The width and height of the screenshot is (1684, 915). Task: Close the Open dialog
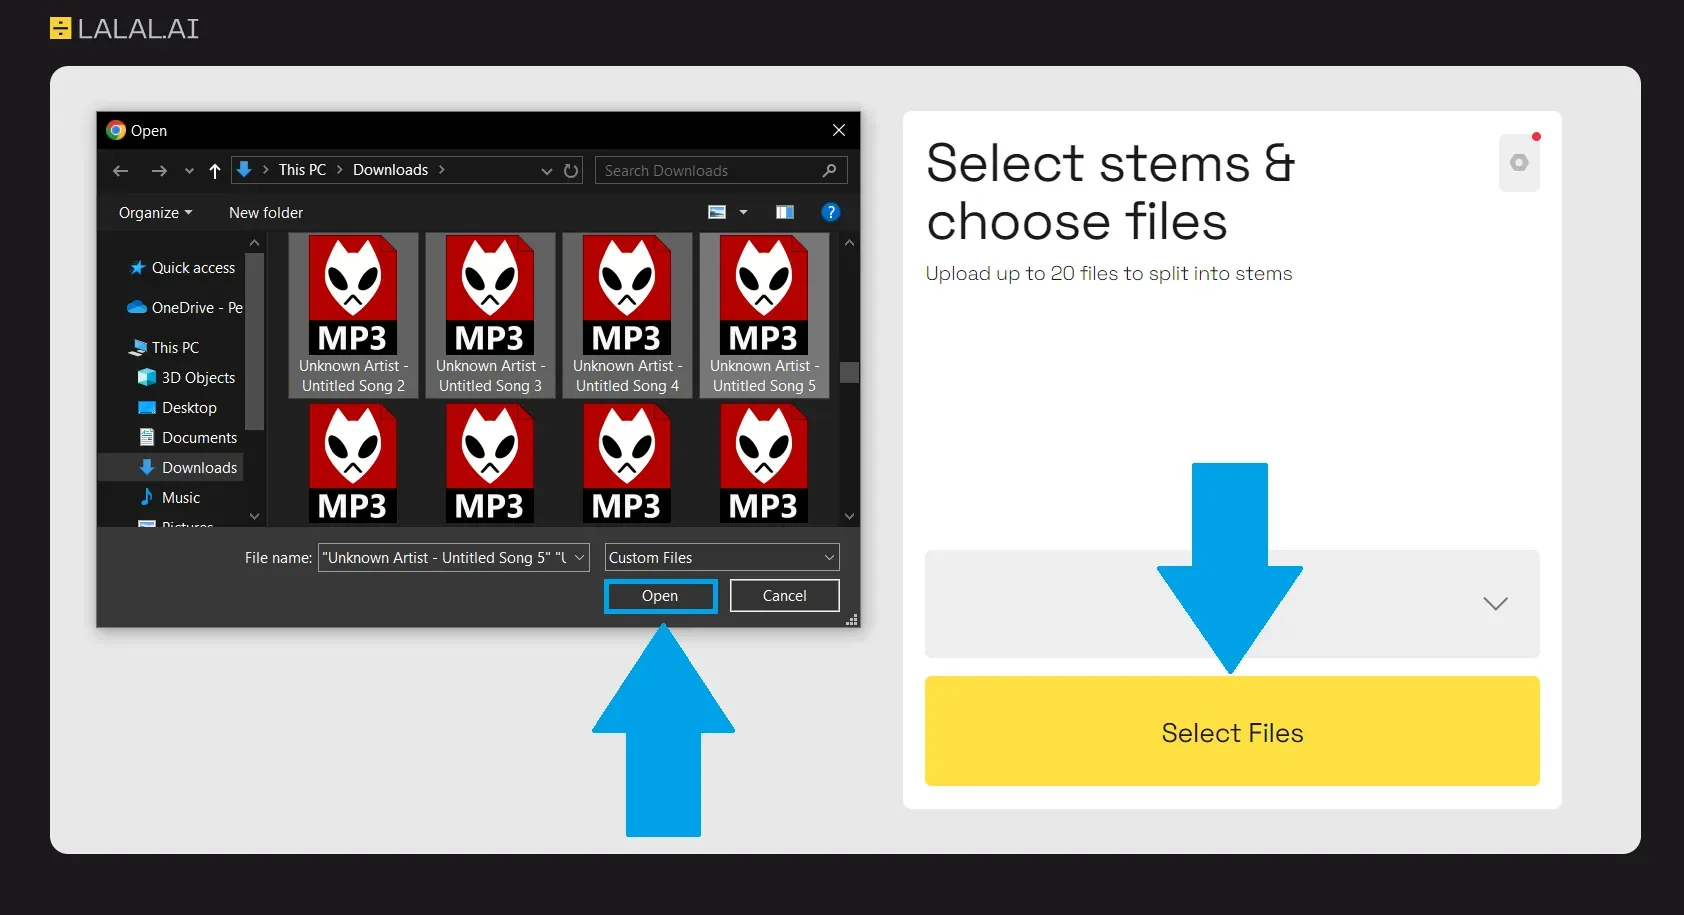[839, 130]
